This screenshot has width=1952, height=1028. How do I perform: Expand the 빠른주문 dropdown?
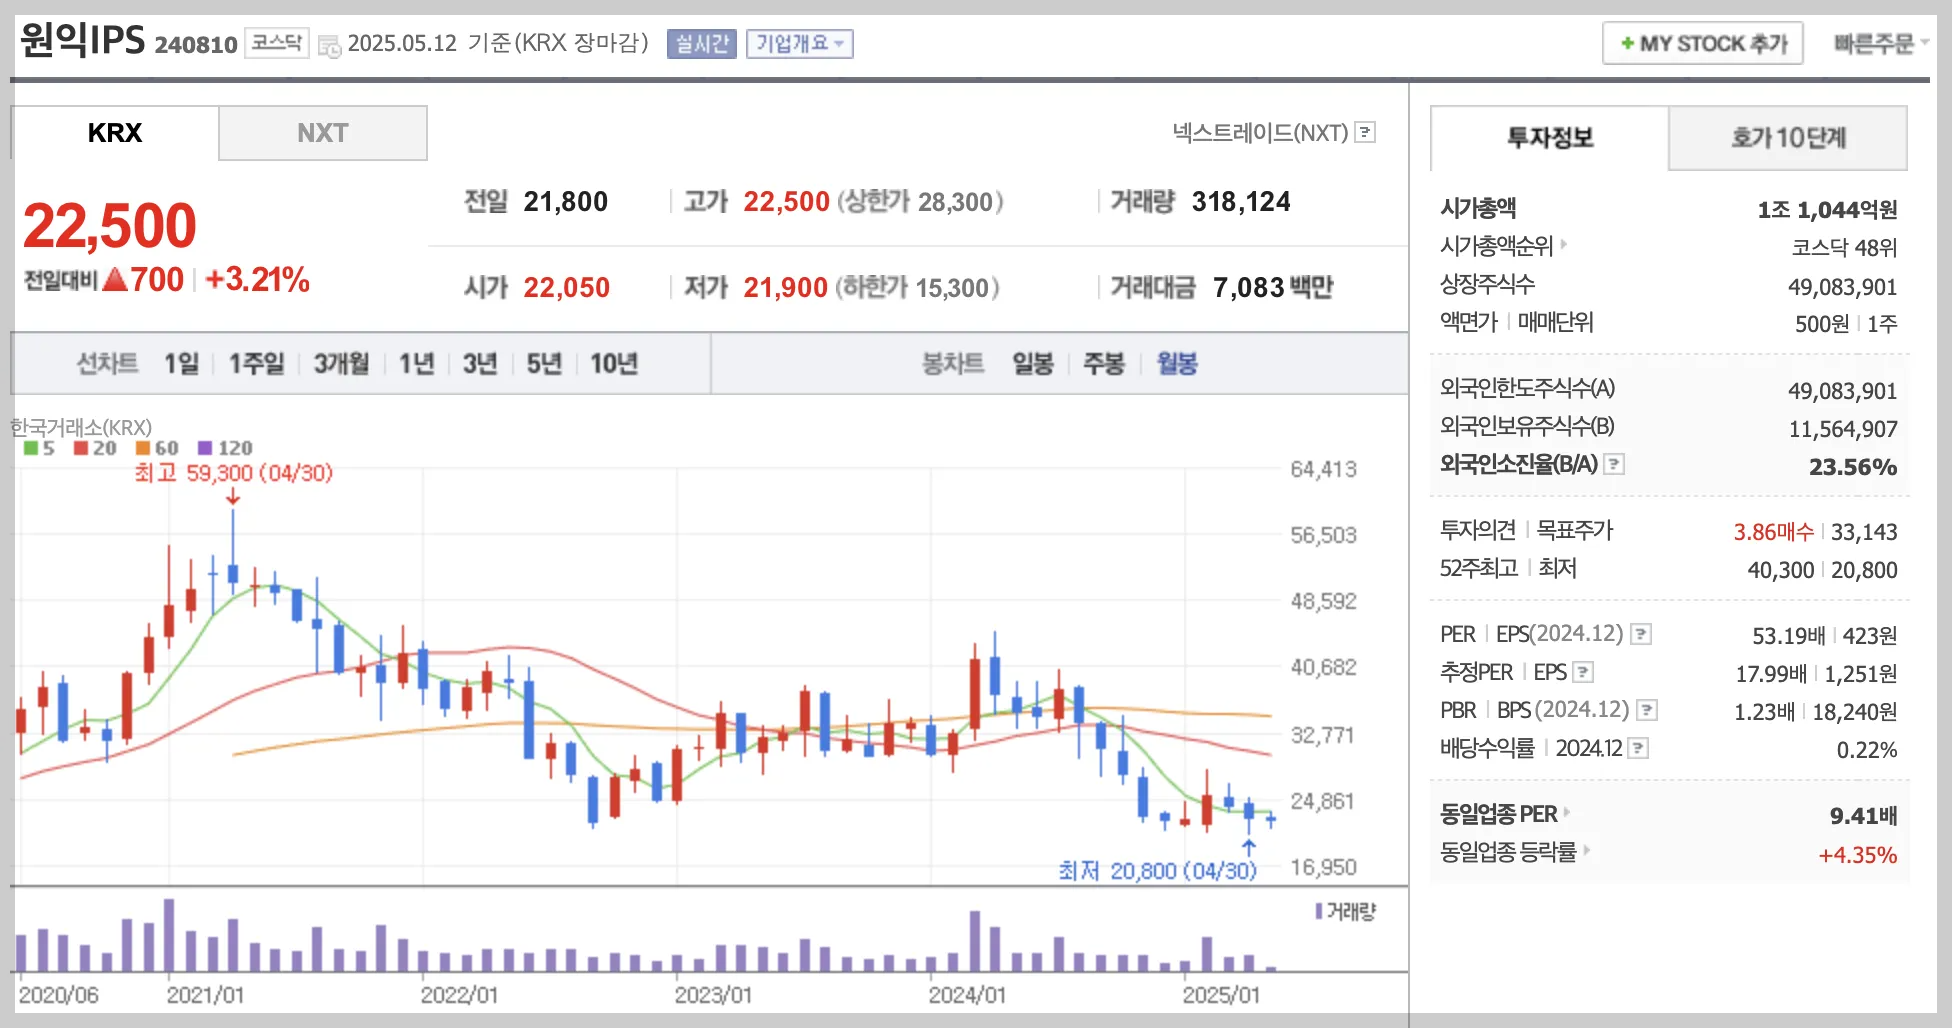(x=1880, y=44)
